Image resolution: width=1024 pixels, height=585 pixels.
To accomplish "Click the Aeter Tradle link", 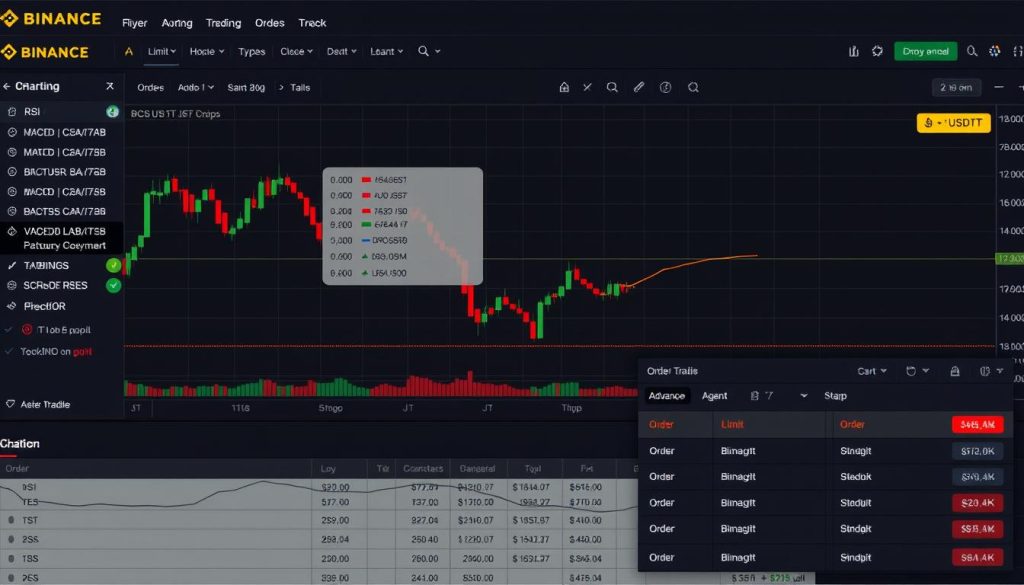I will click(x=45, y=405).
